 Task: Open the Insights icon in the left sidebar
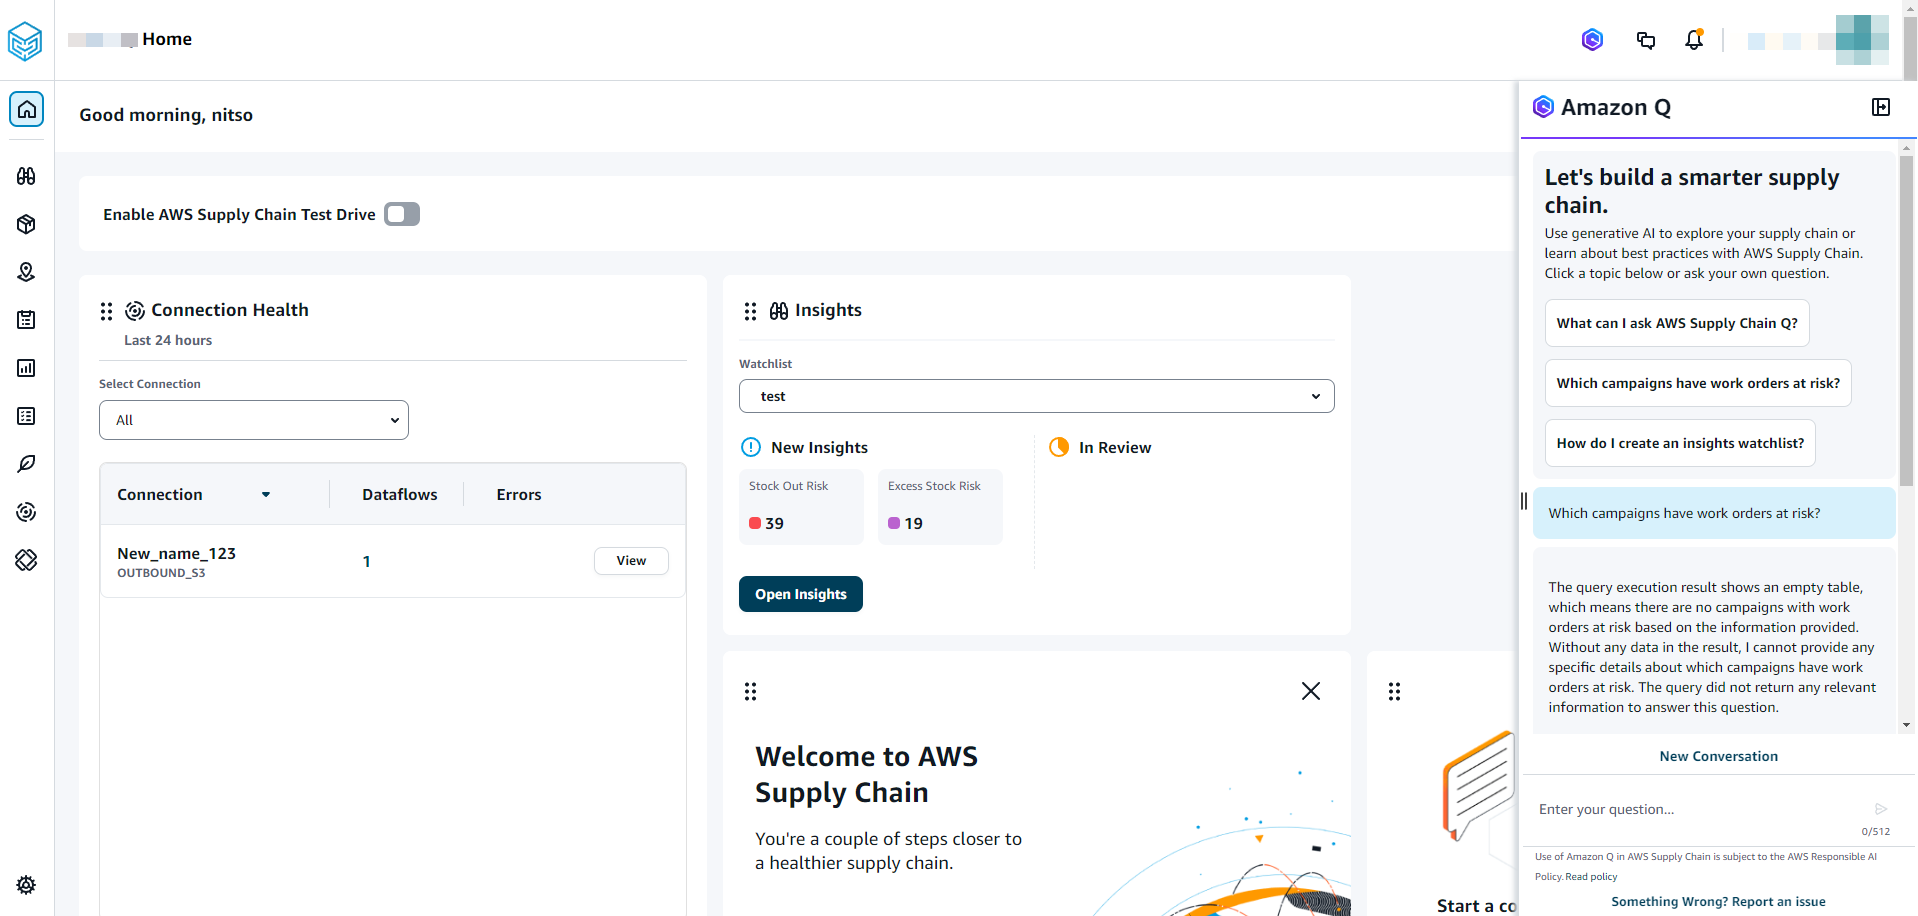pos(26,176)
